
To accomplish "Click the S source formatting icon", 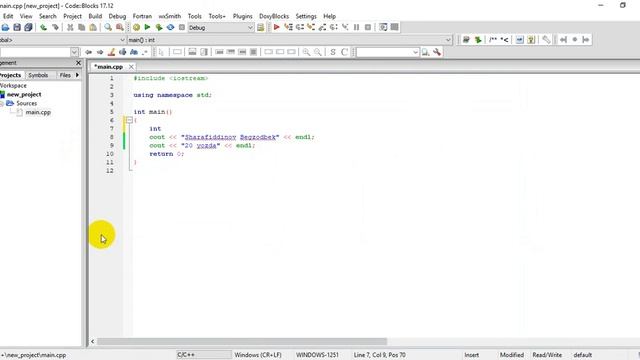I will tap(333, 52).
